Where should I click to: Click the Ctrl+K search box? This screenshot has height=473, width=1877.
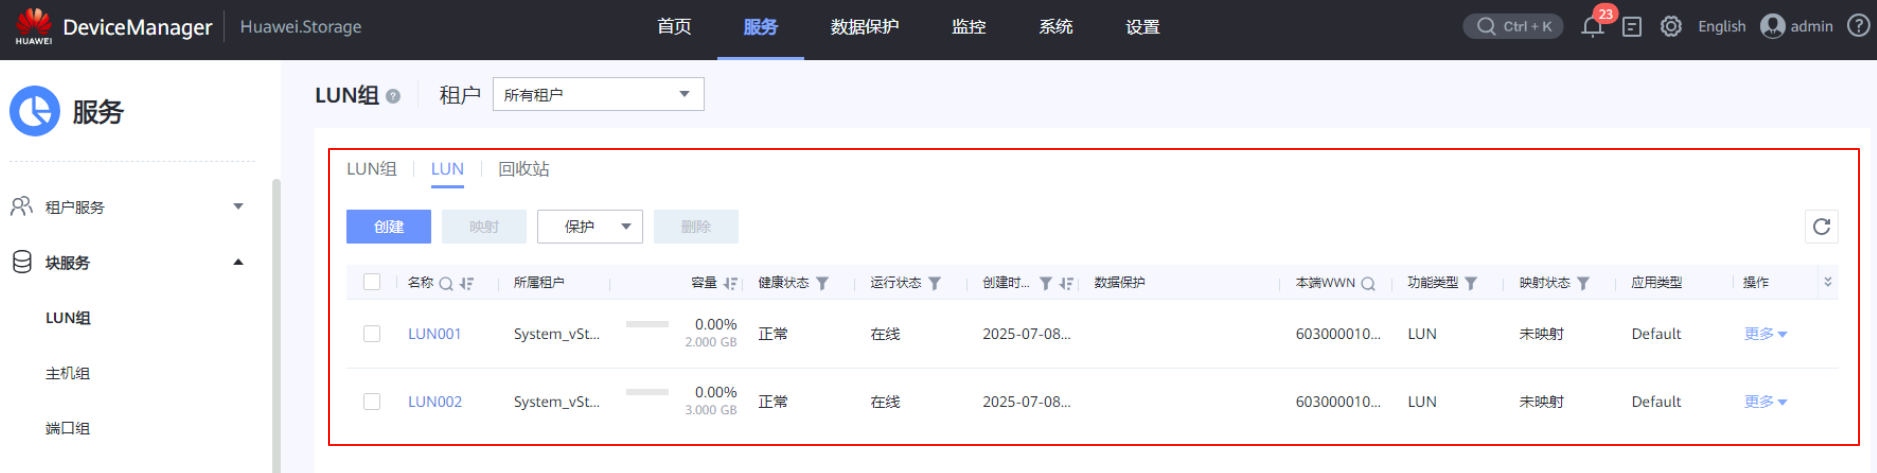(x=1513, y=27)
